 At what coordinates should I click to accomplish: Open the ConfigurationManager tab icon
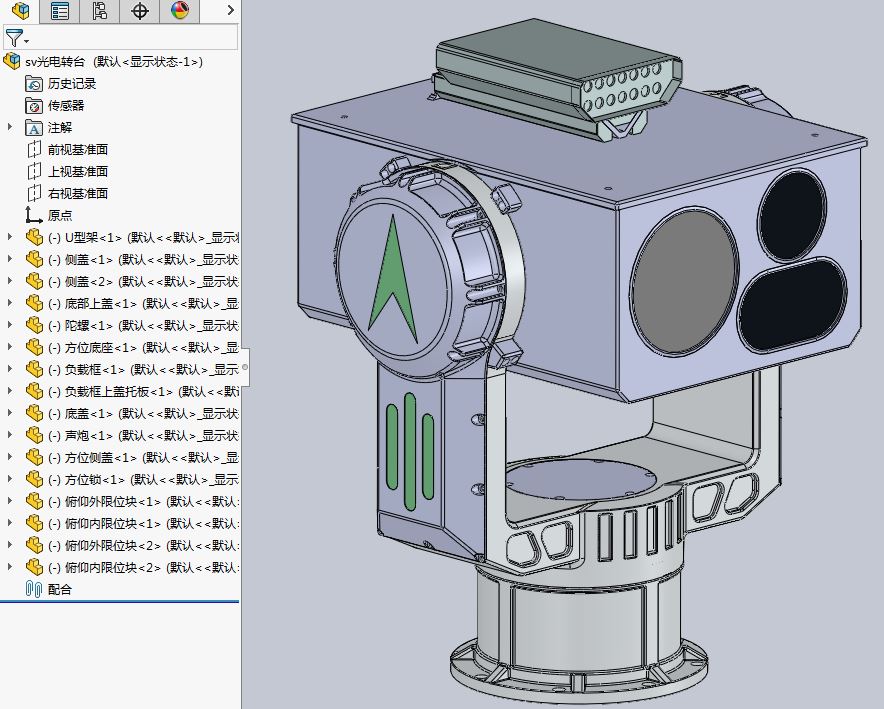pos(100,11)
